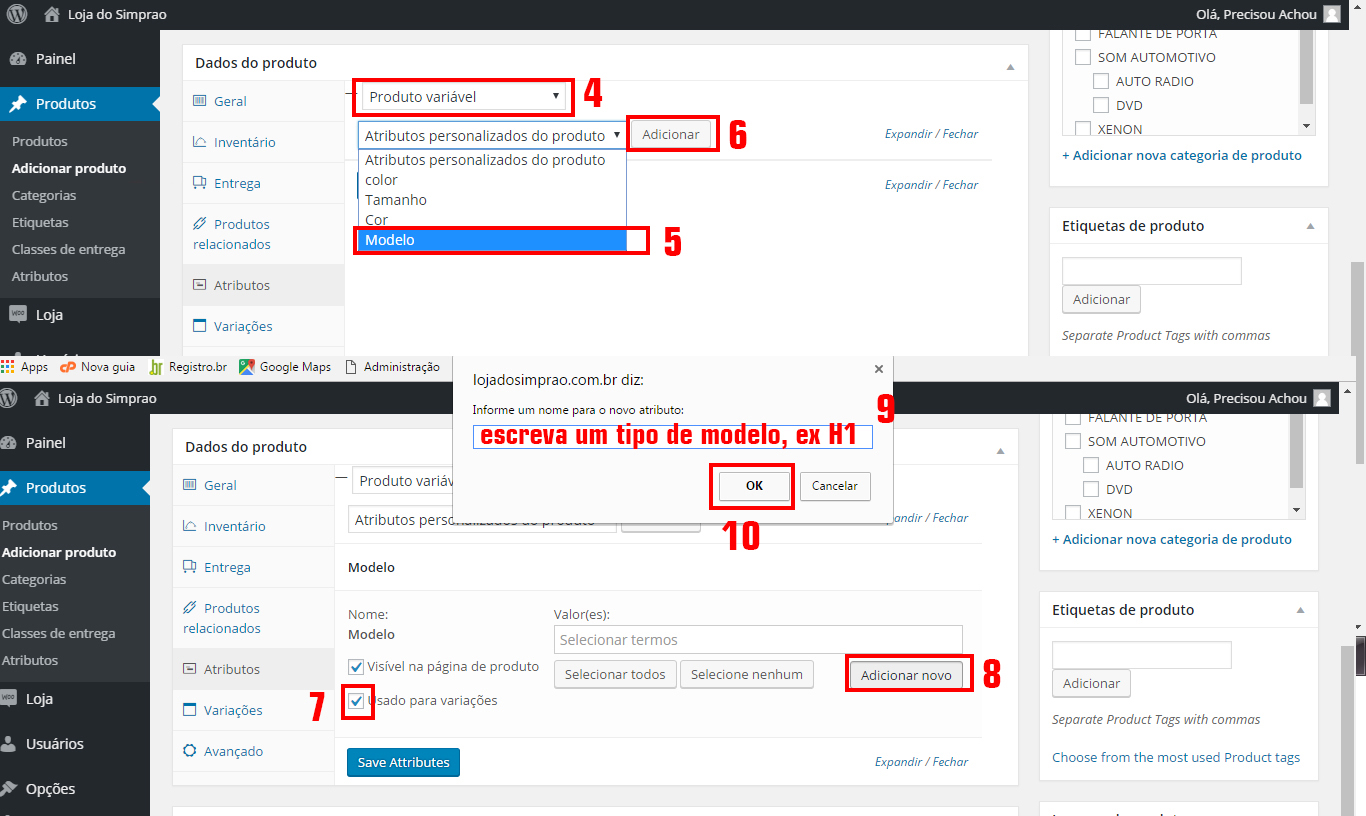This screenshot has width=1366, height=816.
Task: Open the Opções menu in the sidebar
Action: [x=50, y=789]
